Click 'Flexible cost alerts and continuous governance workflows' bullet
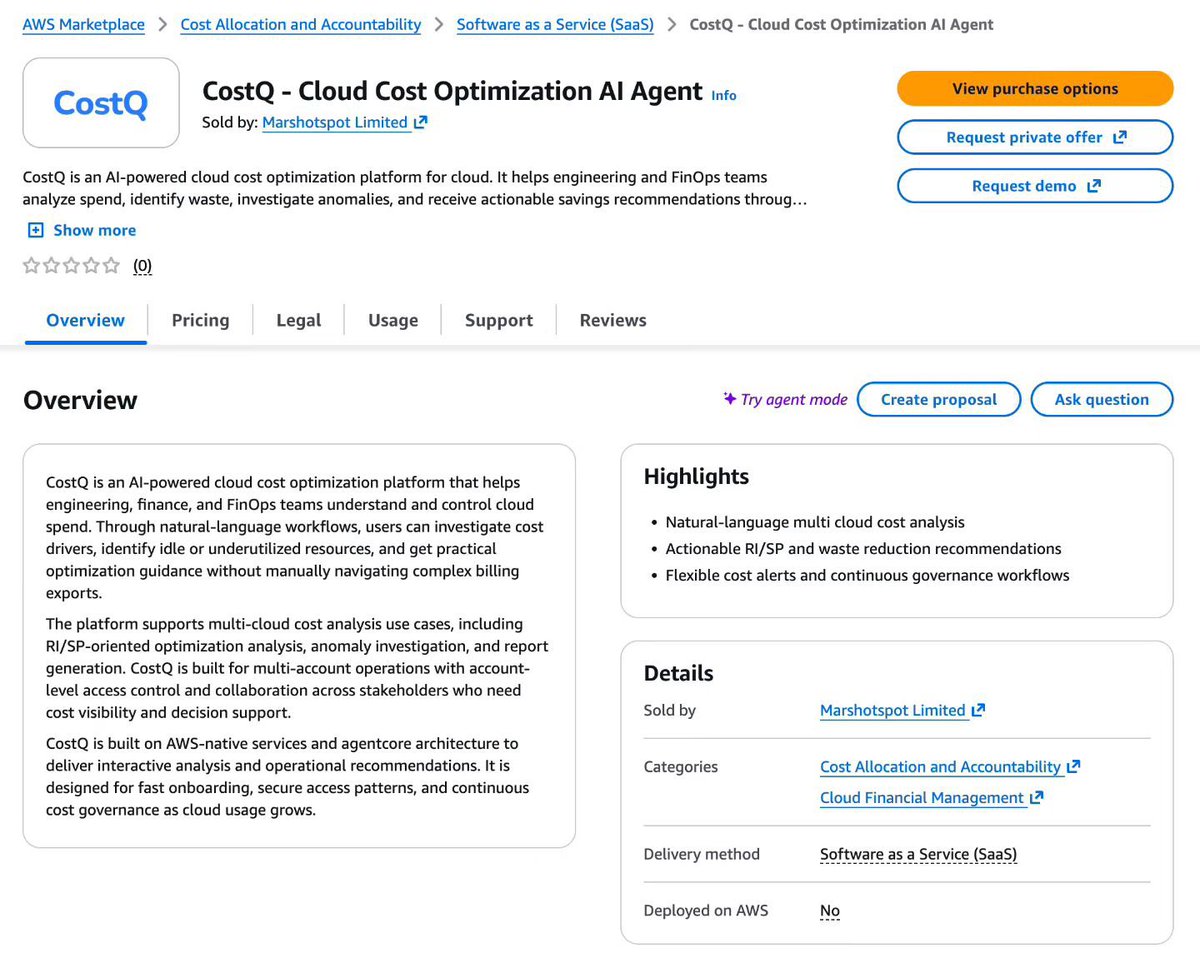 coord(867,575)
